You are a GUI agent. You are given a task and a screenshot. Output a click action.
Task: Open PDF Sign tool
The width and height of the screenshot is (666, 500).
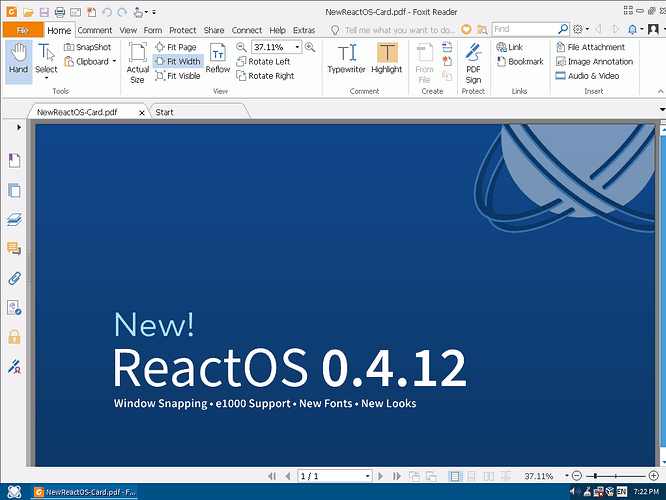pos(473,63)
